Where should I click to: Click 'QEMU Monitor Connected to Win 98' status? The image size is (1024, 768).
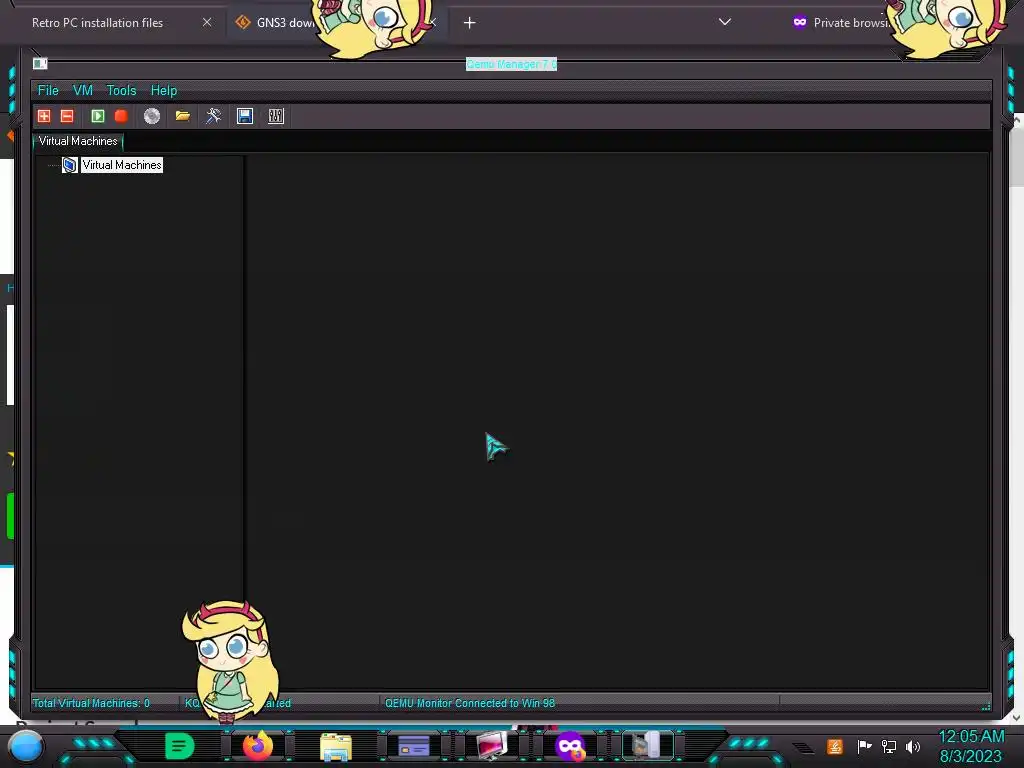[x=470, y=703]
